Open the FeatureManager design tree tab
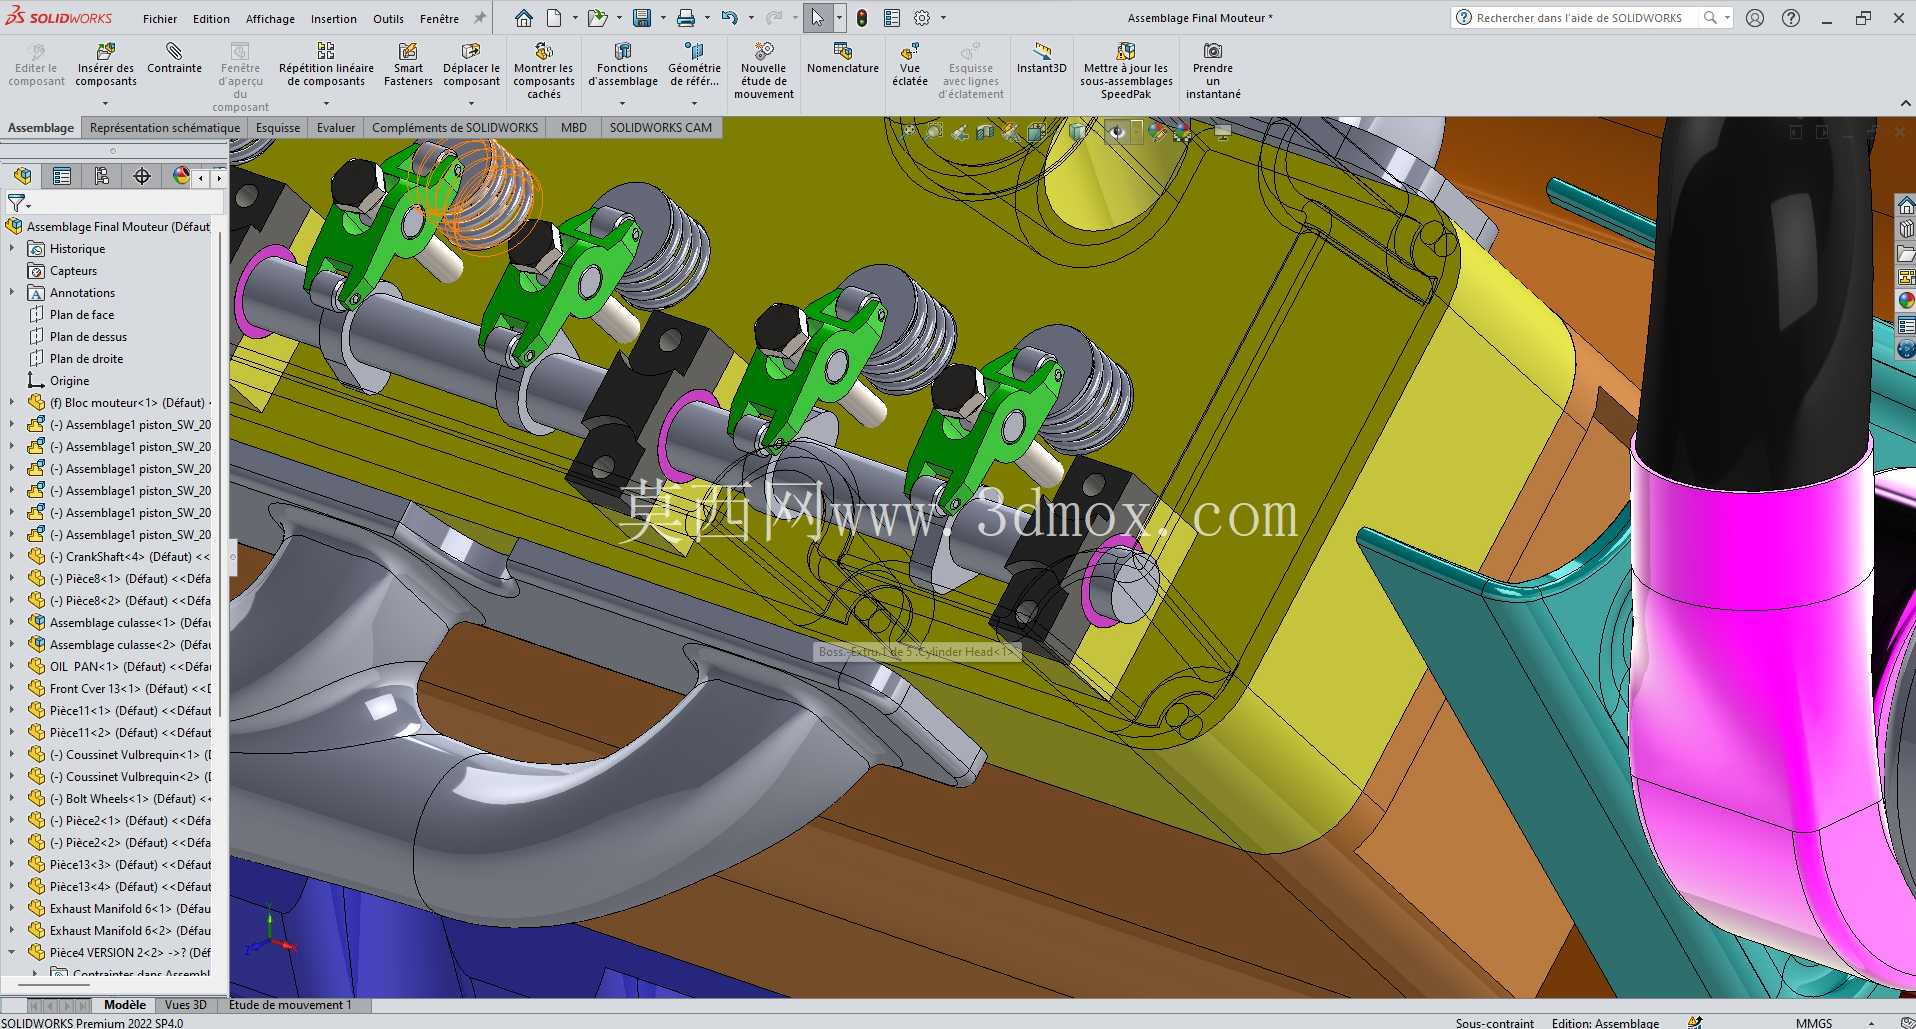This screenshot has height=1029, width=1916. coord(22,176)
